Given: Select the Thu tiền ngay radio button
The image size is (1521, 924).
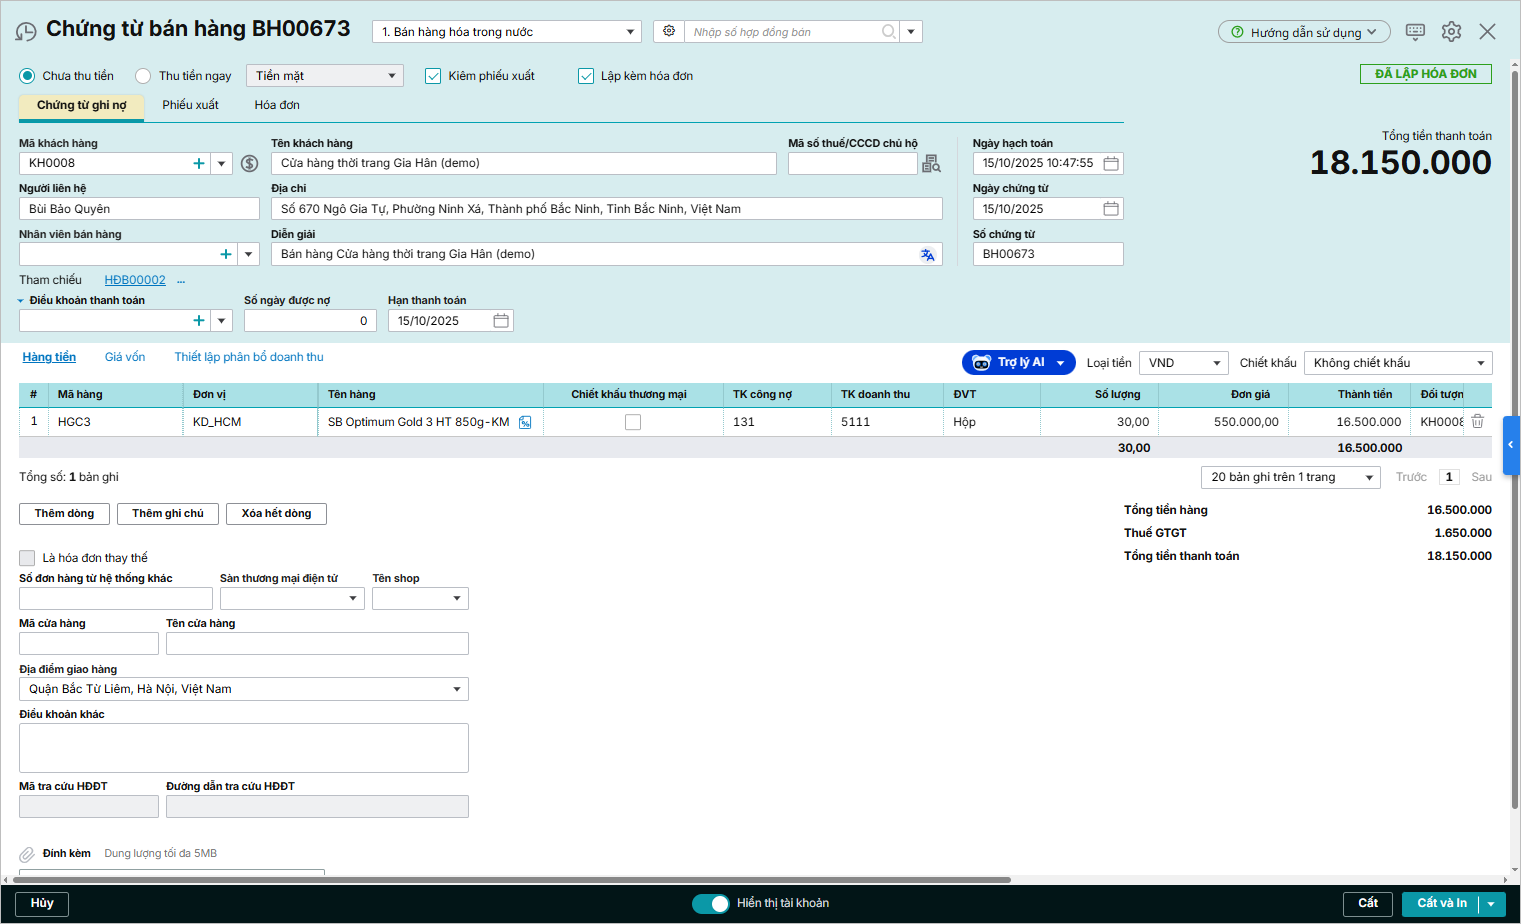Looking at the screenshot, I should (x=143, y=76).
